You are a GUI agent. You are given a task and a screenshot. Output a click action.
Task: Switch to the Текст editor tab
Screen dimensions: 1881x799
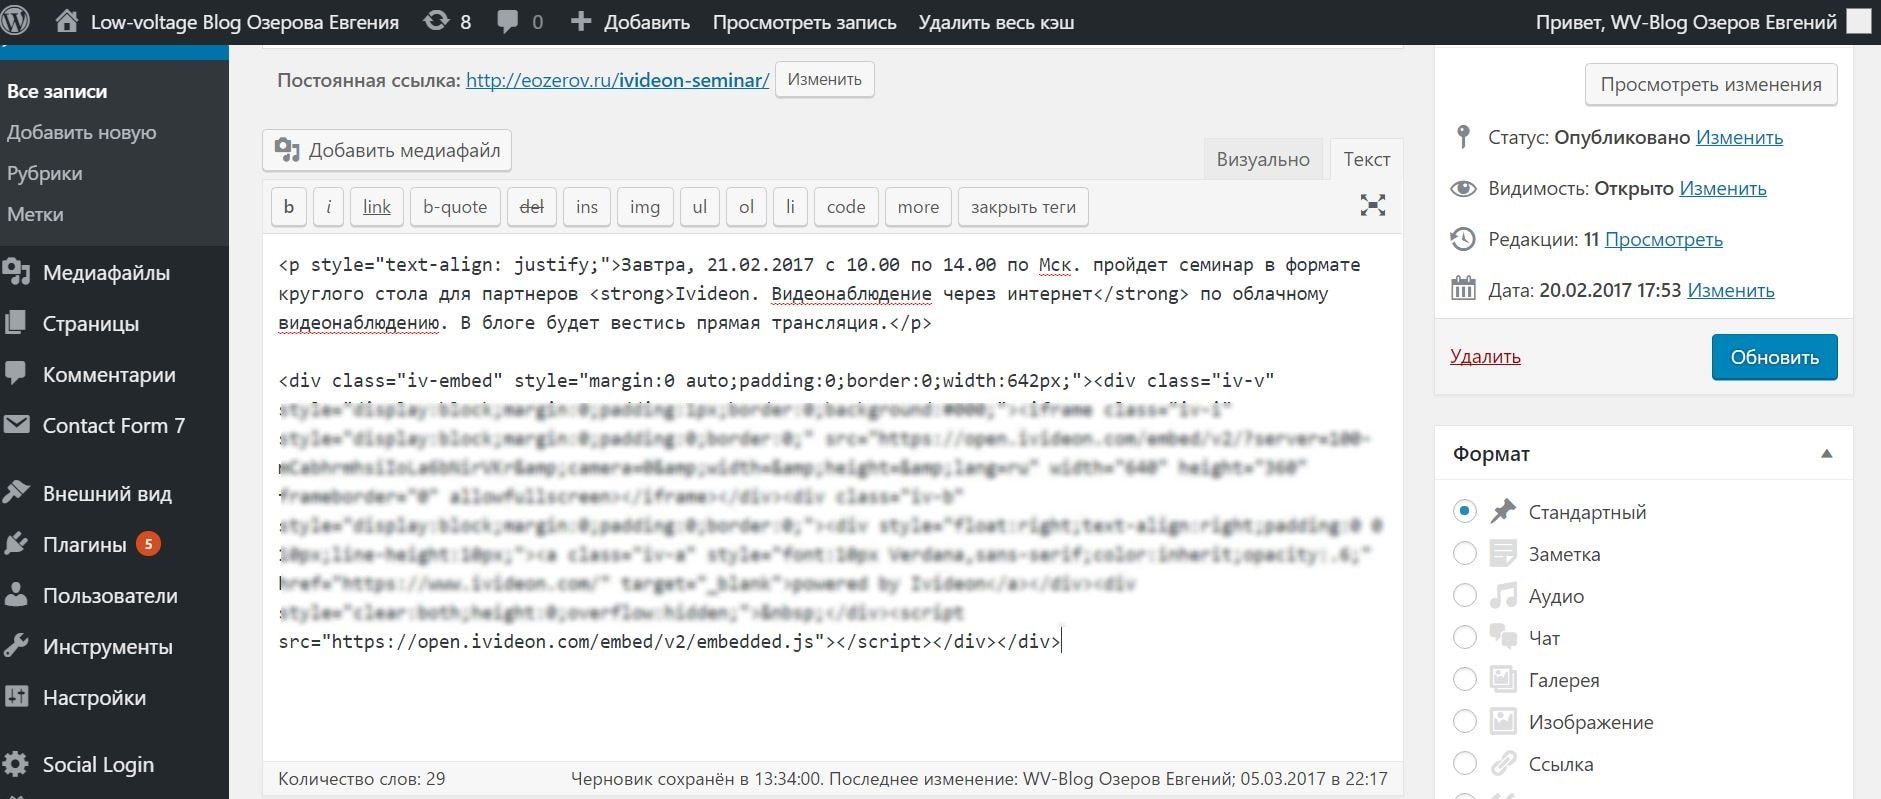point(1366,159)
